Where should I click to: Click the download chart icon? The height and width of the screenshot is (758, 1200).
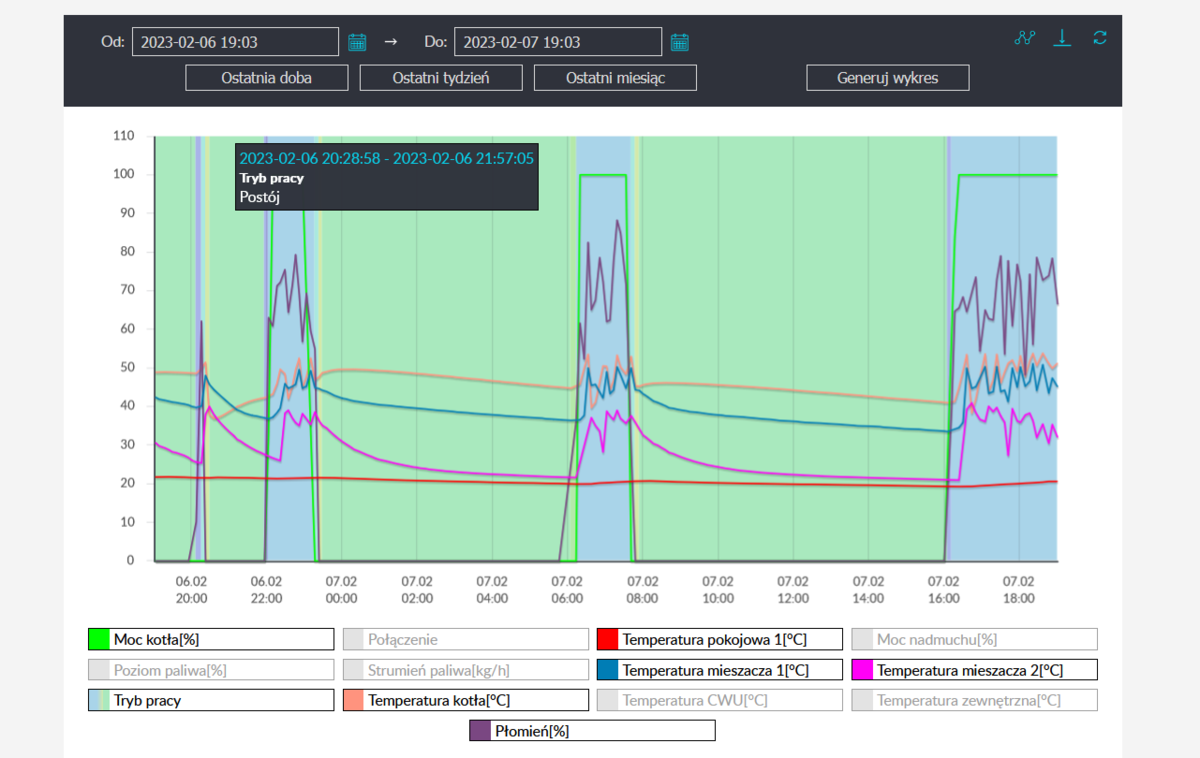(1062, 38)
